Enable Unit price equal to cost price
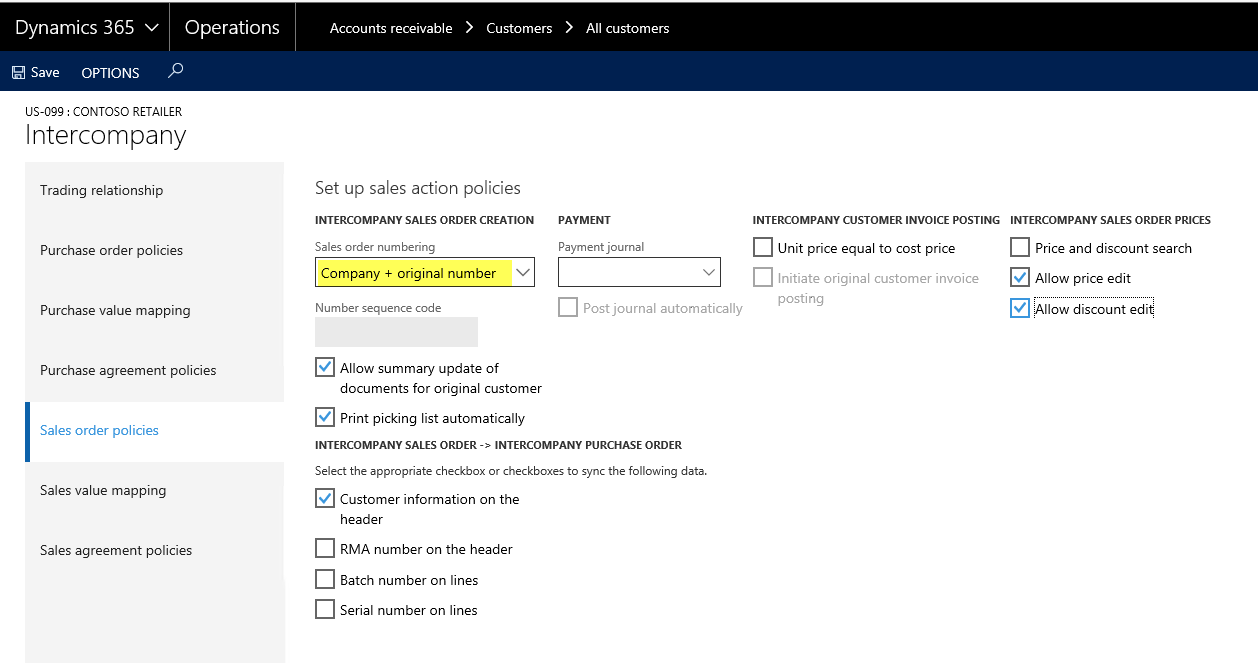The image size is (1258, 663). click(763, 248)
